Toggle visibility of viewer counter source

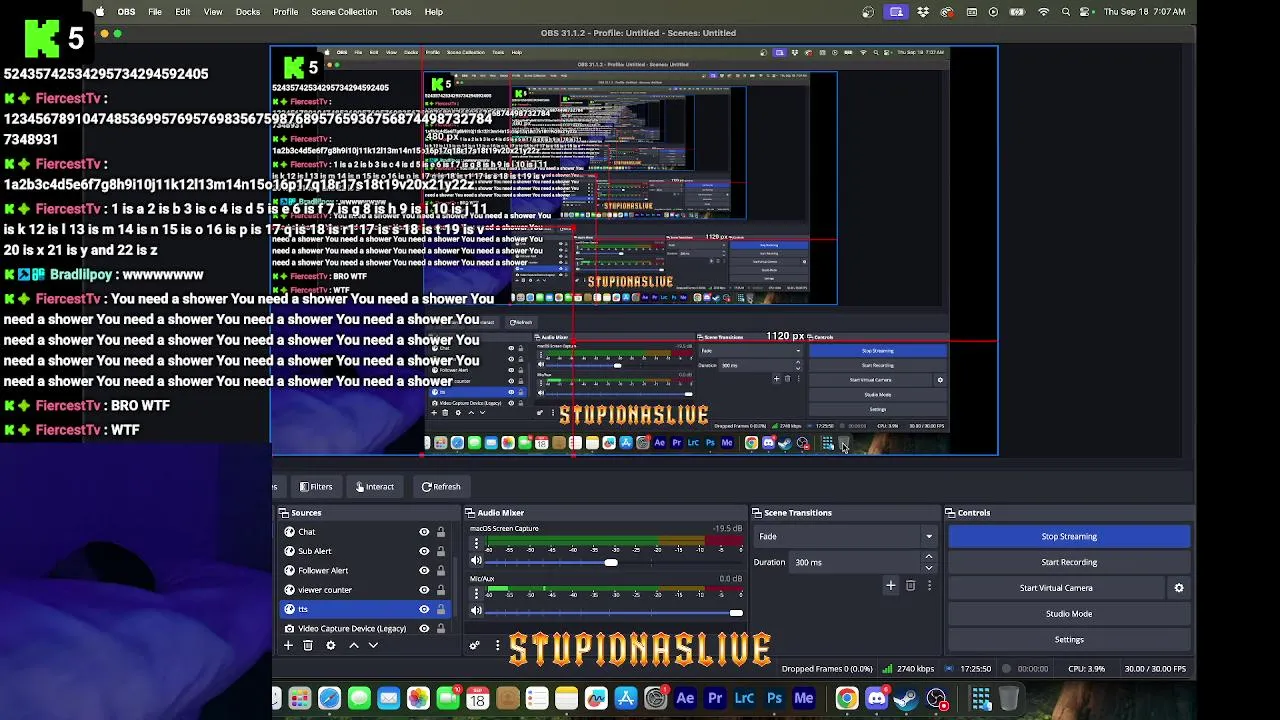click(424, 590)
